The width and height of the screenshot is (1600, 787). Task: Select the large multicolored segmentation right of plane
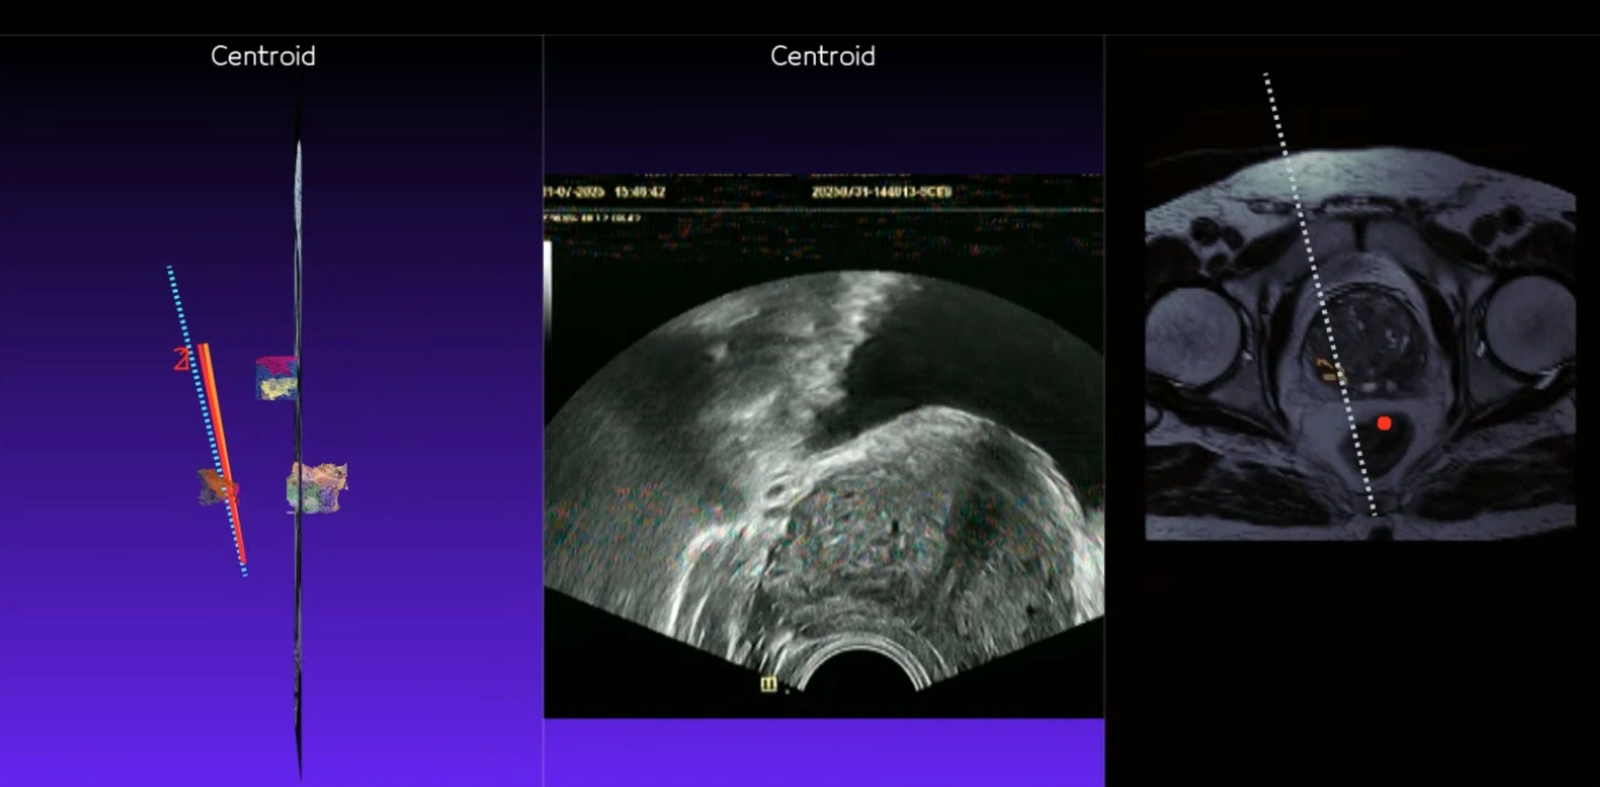(318, 488)
